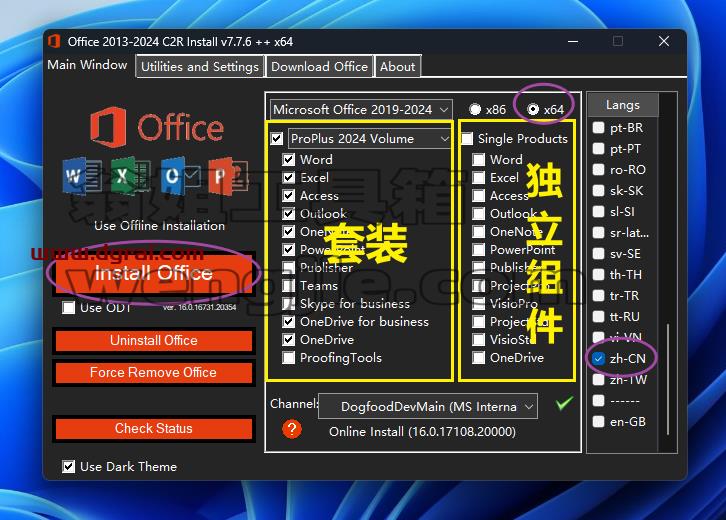Open the Microsoft Office 2019-2024 version dropdown

(x=361, y=110)
